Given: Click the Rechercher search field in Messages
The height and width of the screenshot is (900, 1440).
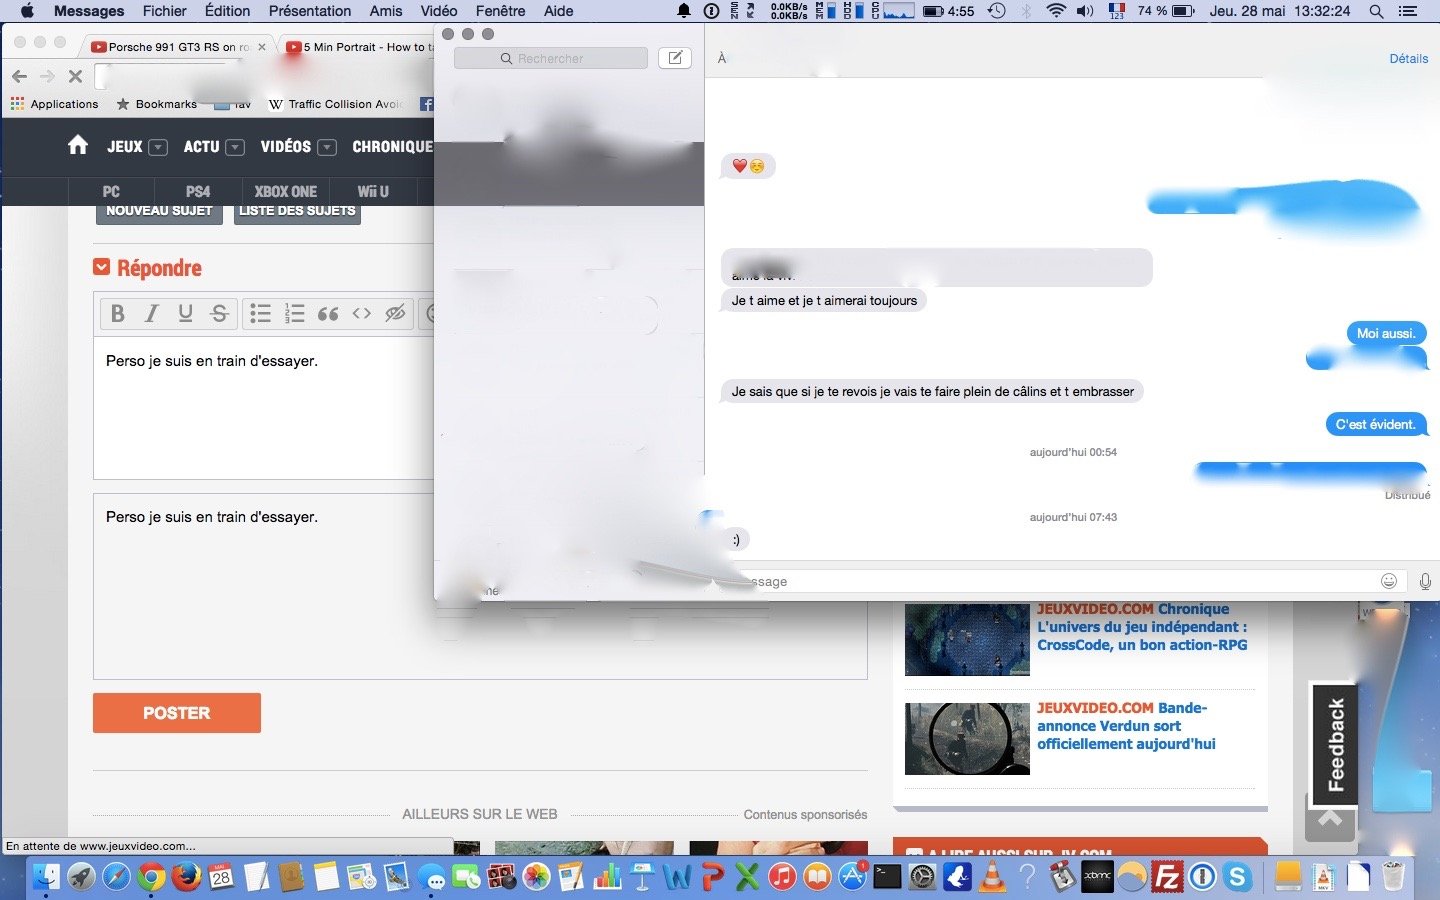Looking at the screenshot, I should tap(551, 59).
